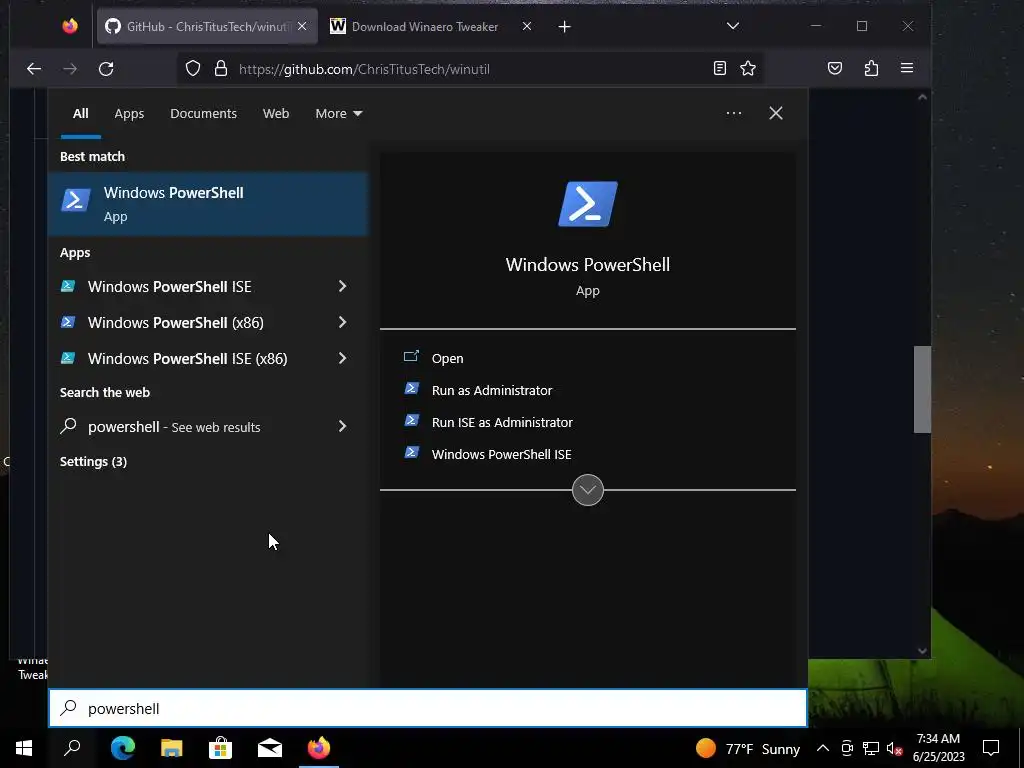The height and width of the screenshot is (768, 1024).
Task: Open the notification center icon
Action: 991,748
